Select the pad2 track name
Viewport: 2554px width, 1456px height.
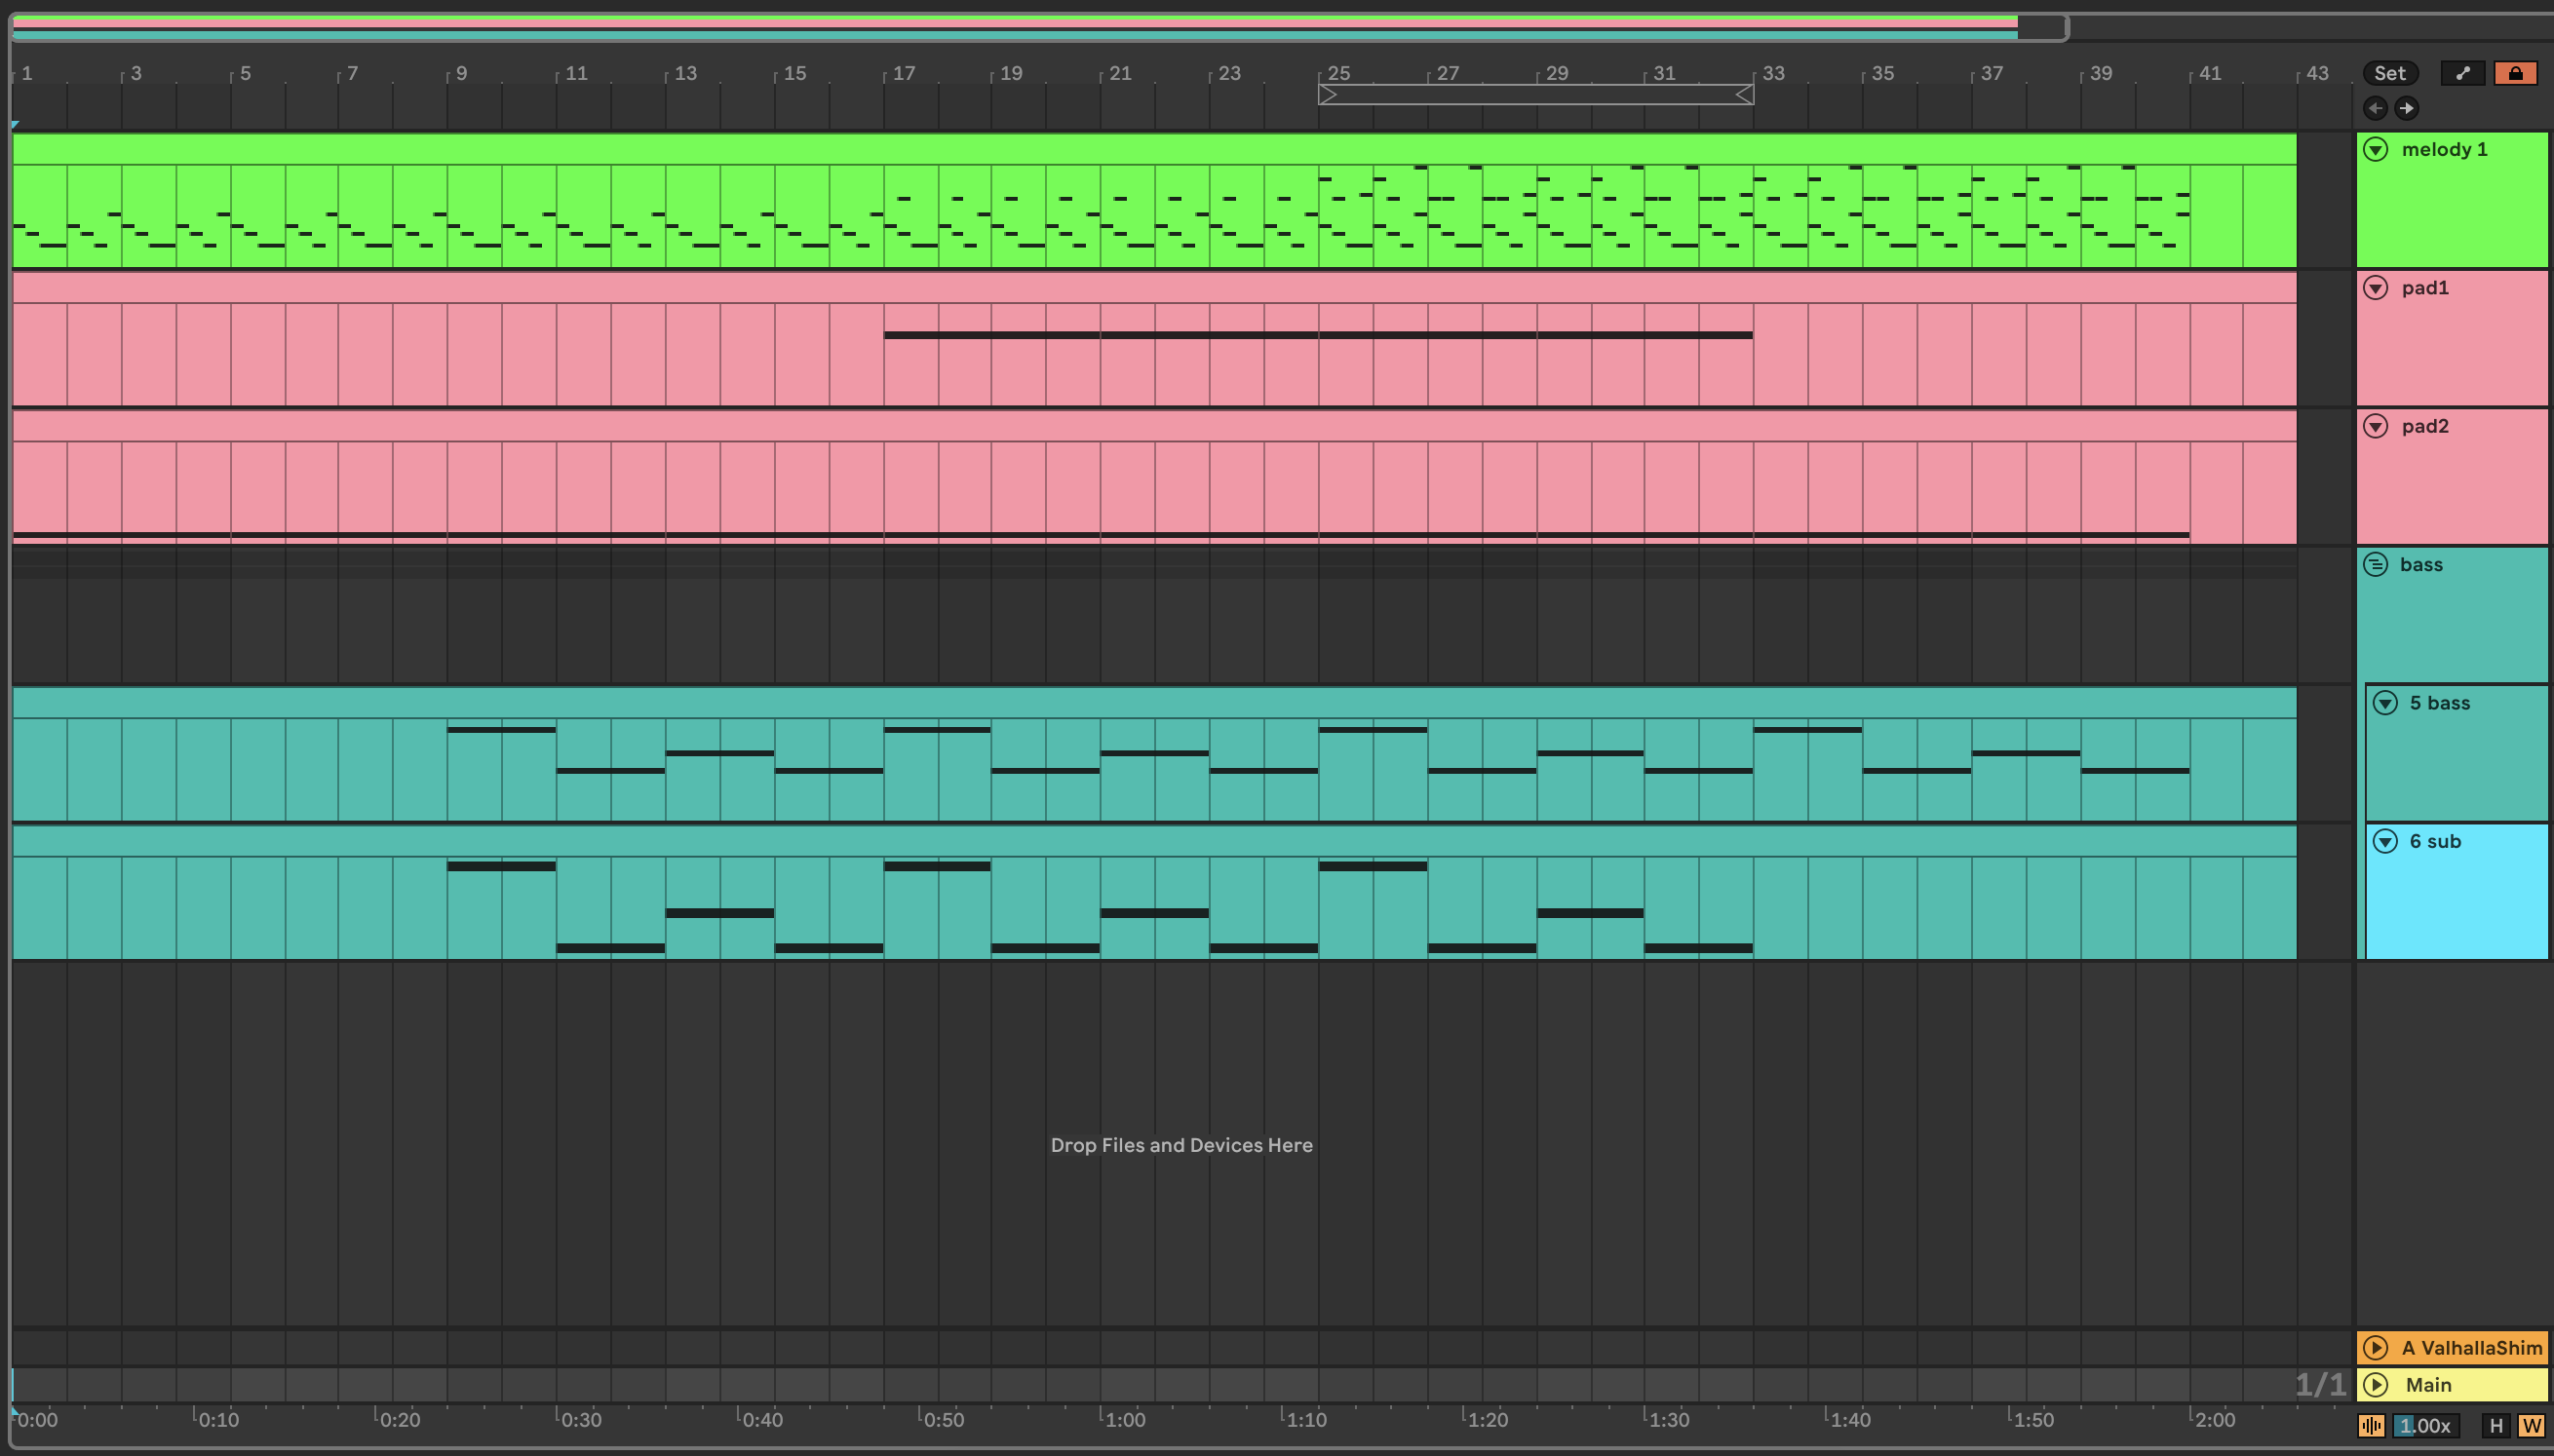tap(2425, 427)
